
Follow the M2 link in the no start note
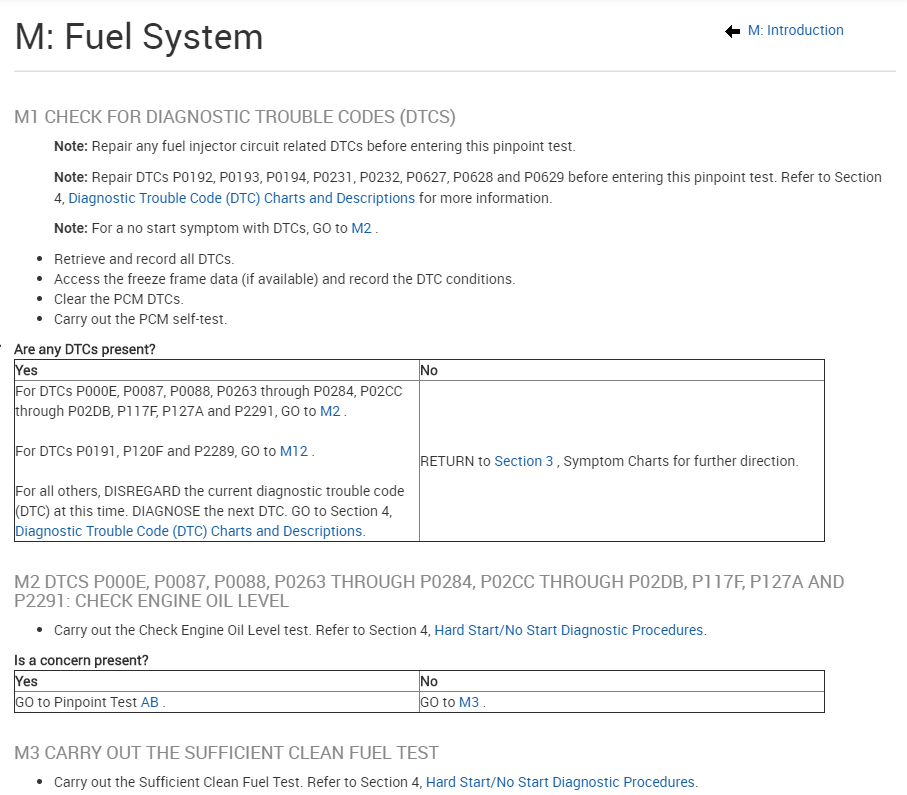pyautogui.click(x=361, y=228)
